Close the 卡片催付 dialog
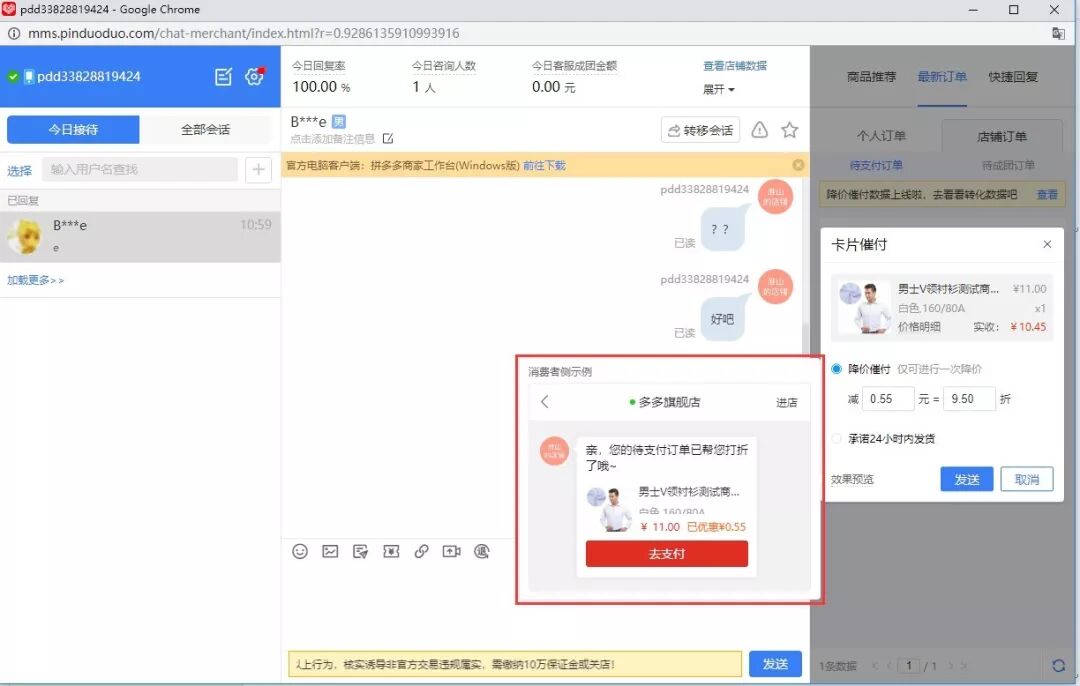 click(1047, 245)
